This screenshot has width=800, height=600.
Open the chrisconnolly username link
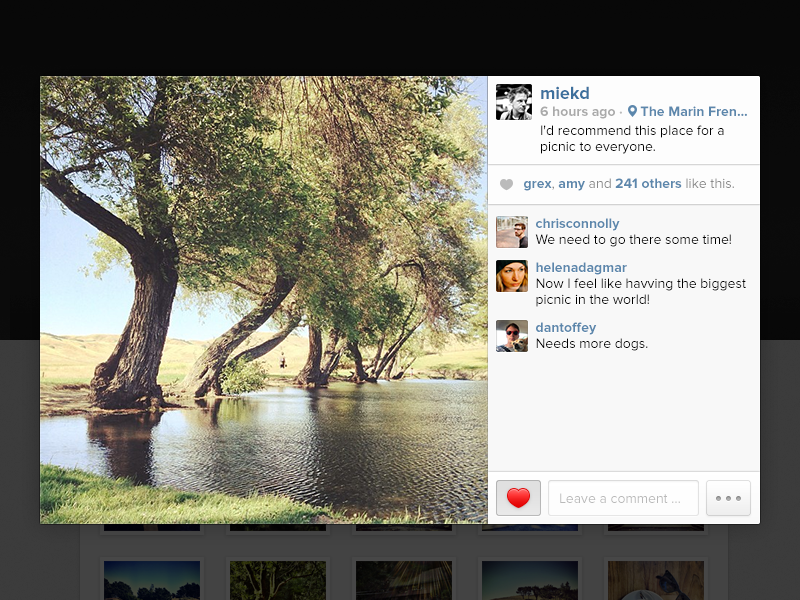(x=577, y=224)
